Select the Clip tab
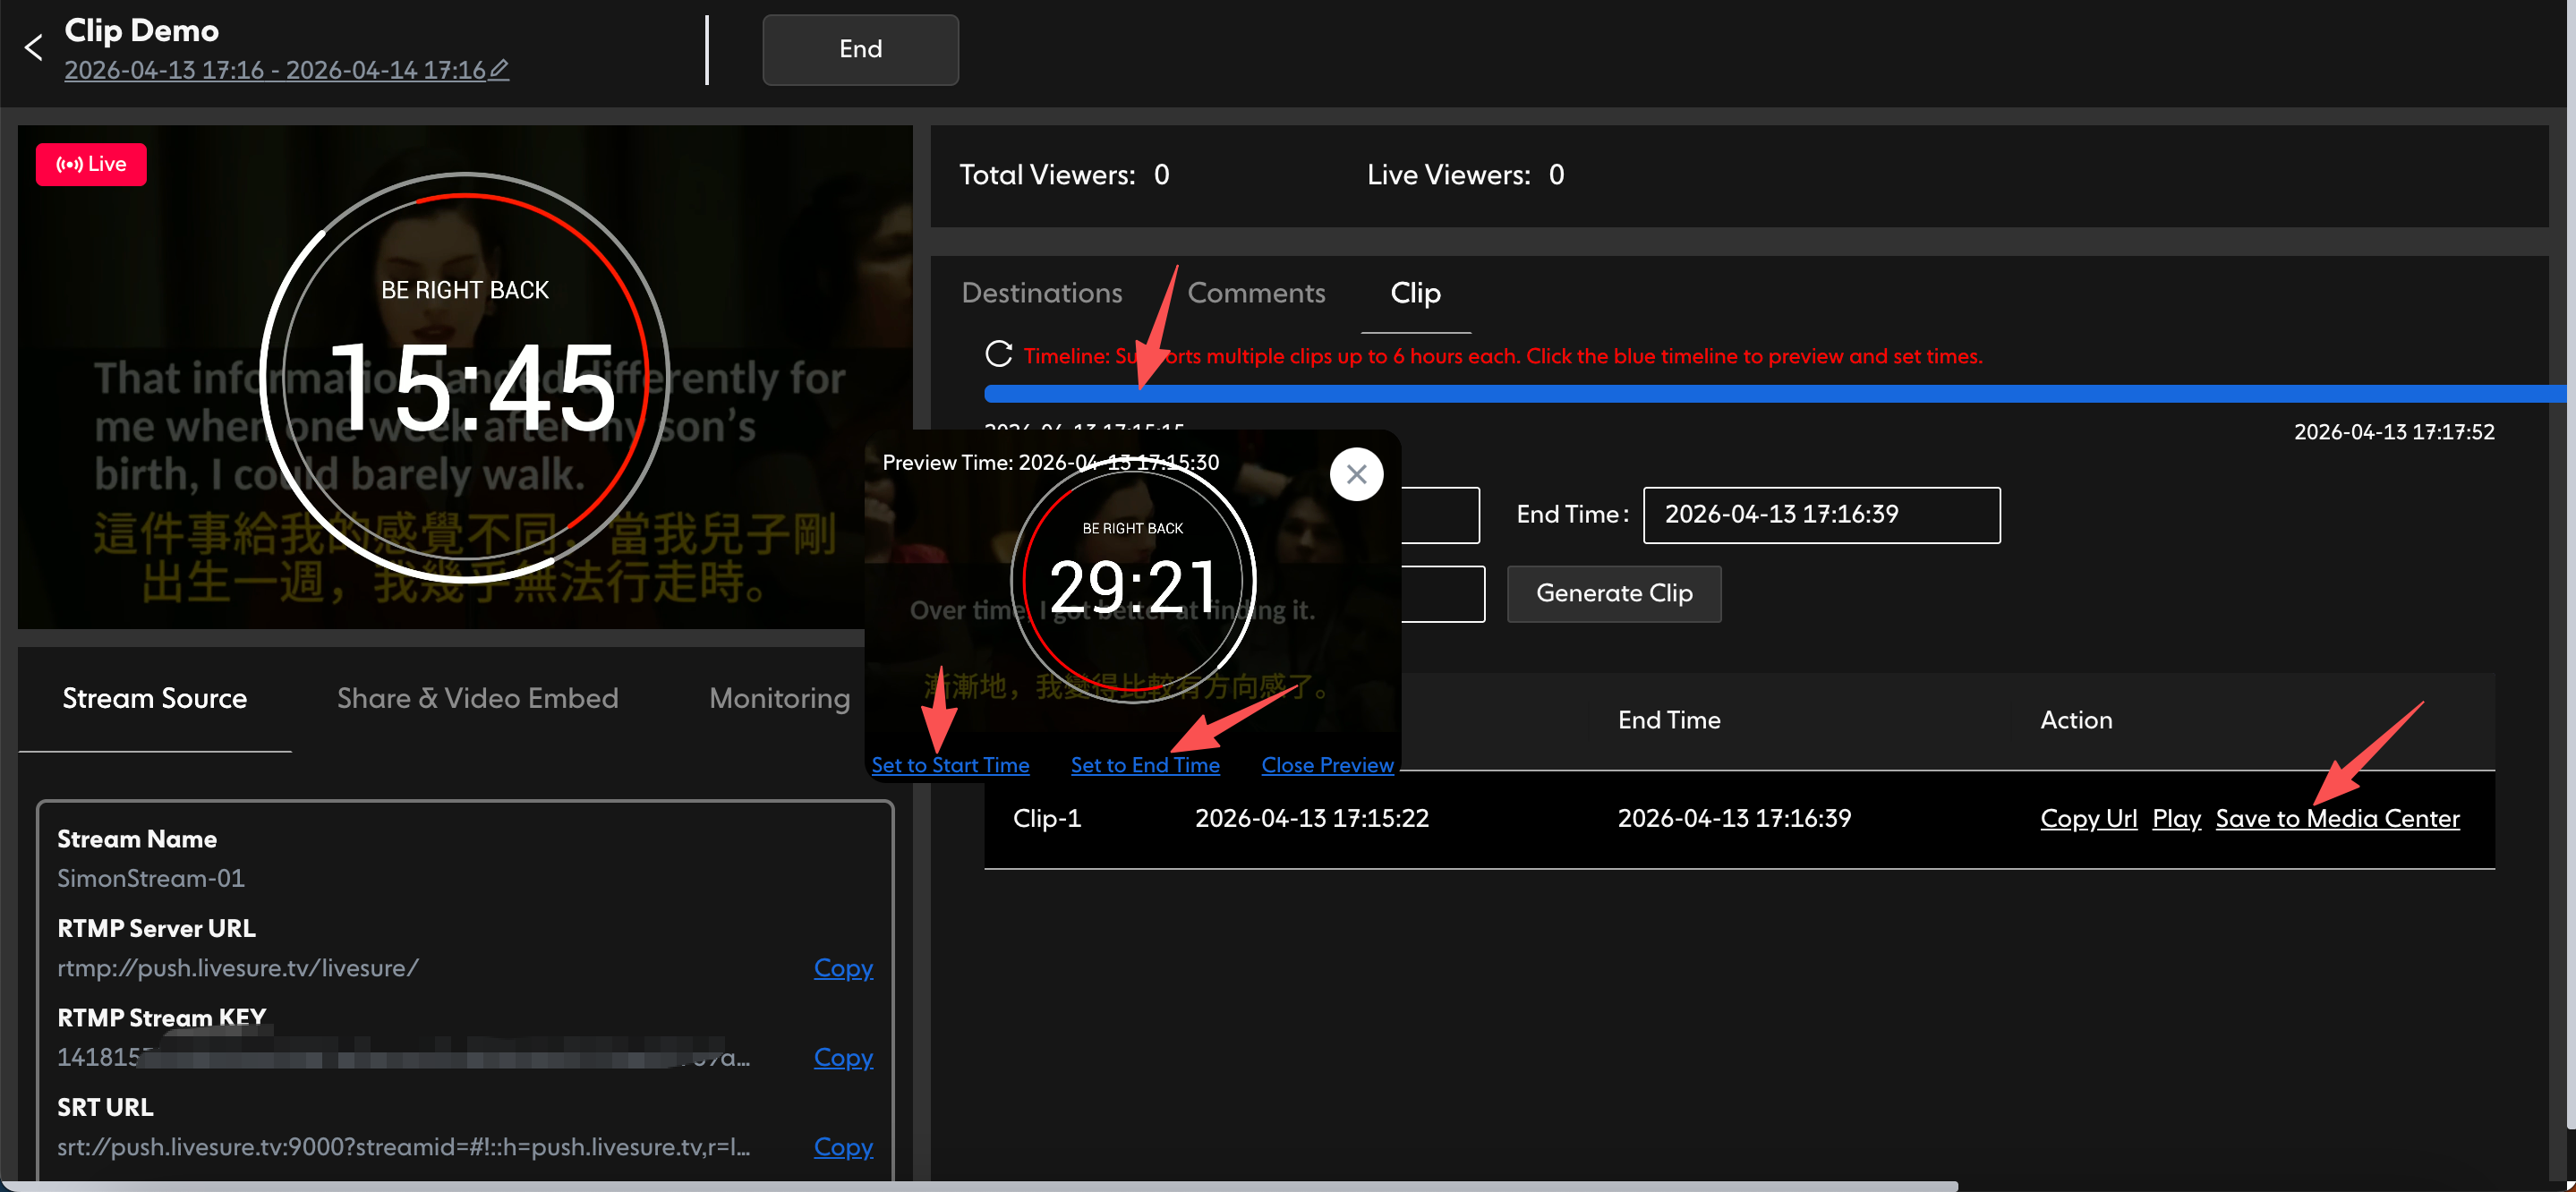The image size is (2576, 1192). pos(1415,293)
